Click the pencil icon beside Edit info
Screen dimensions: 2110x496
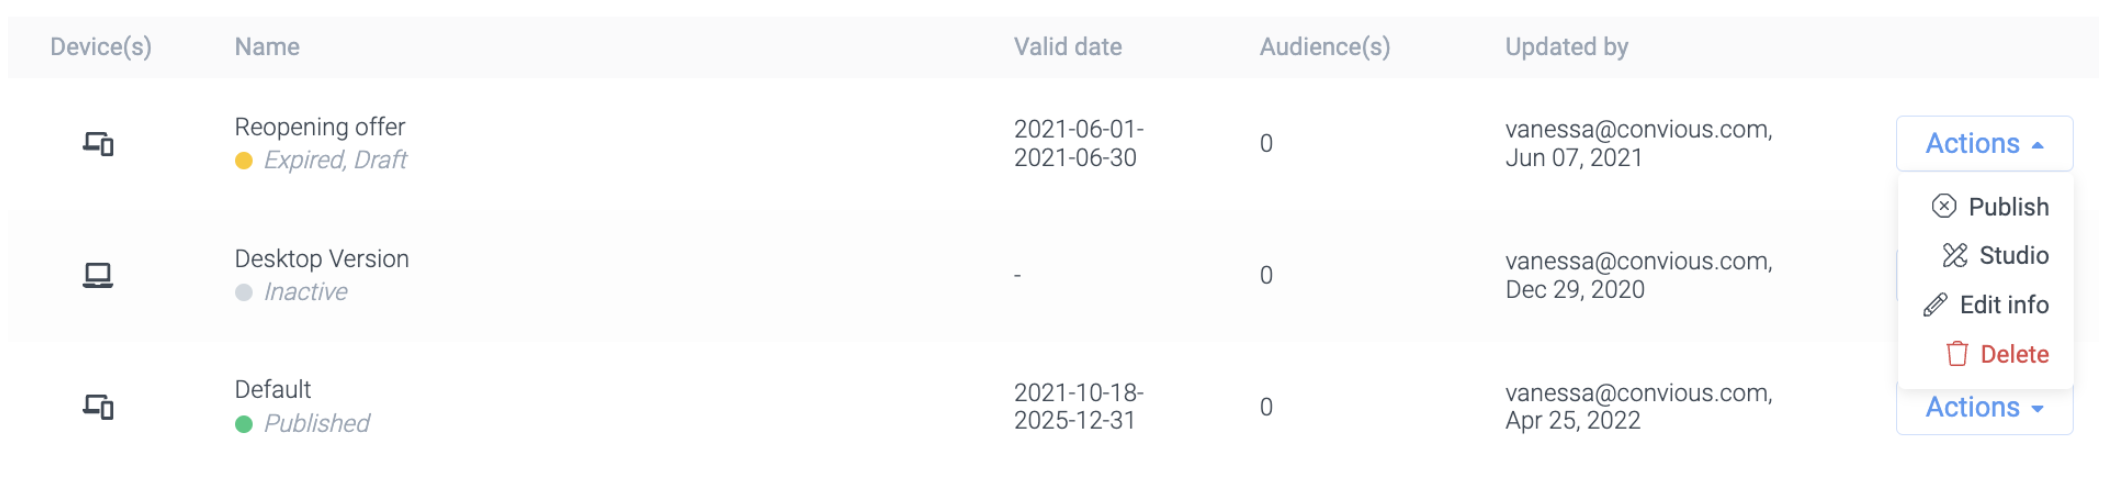[x=1935, y=305]
